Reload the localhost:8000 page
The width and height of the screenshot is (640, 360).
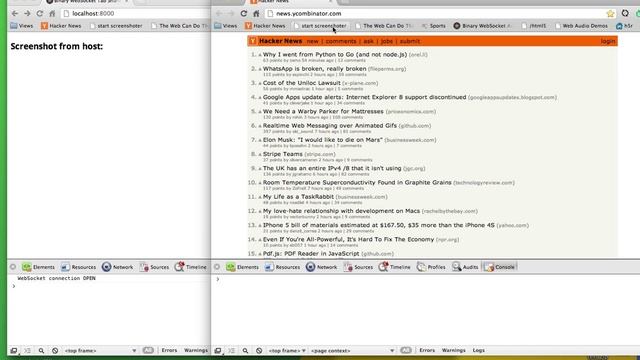point(40,13)
